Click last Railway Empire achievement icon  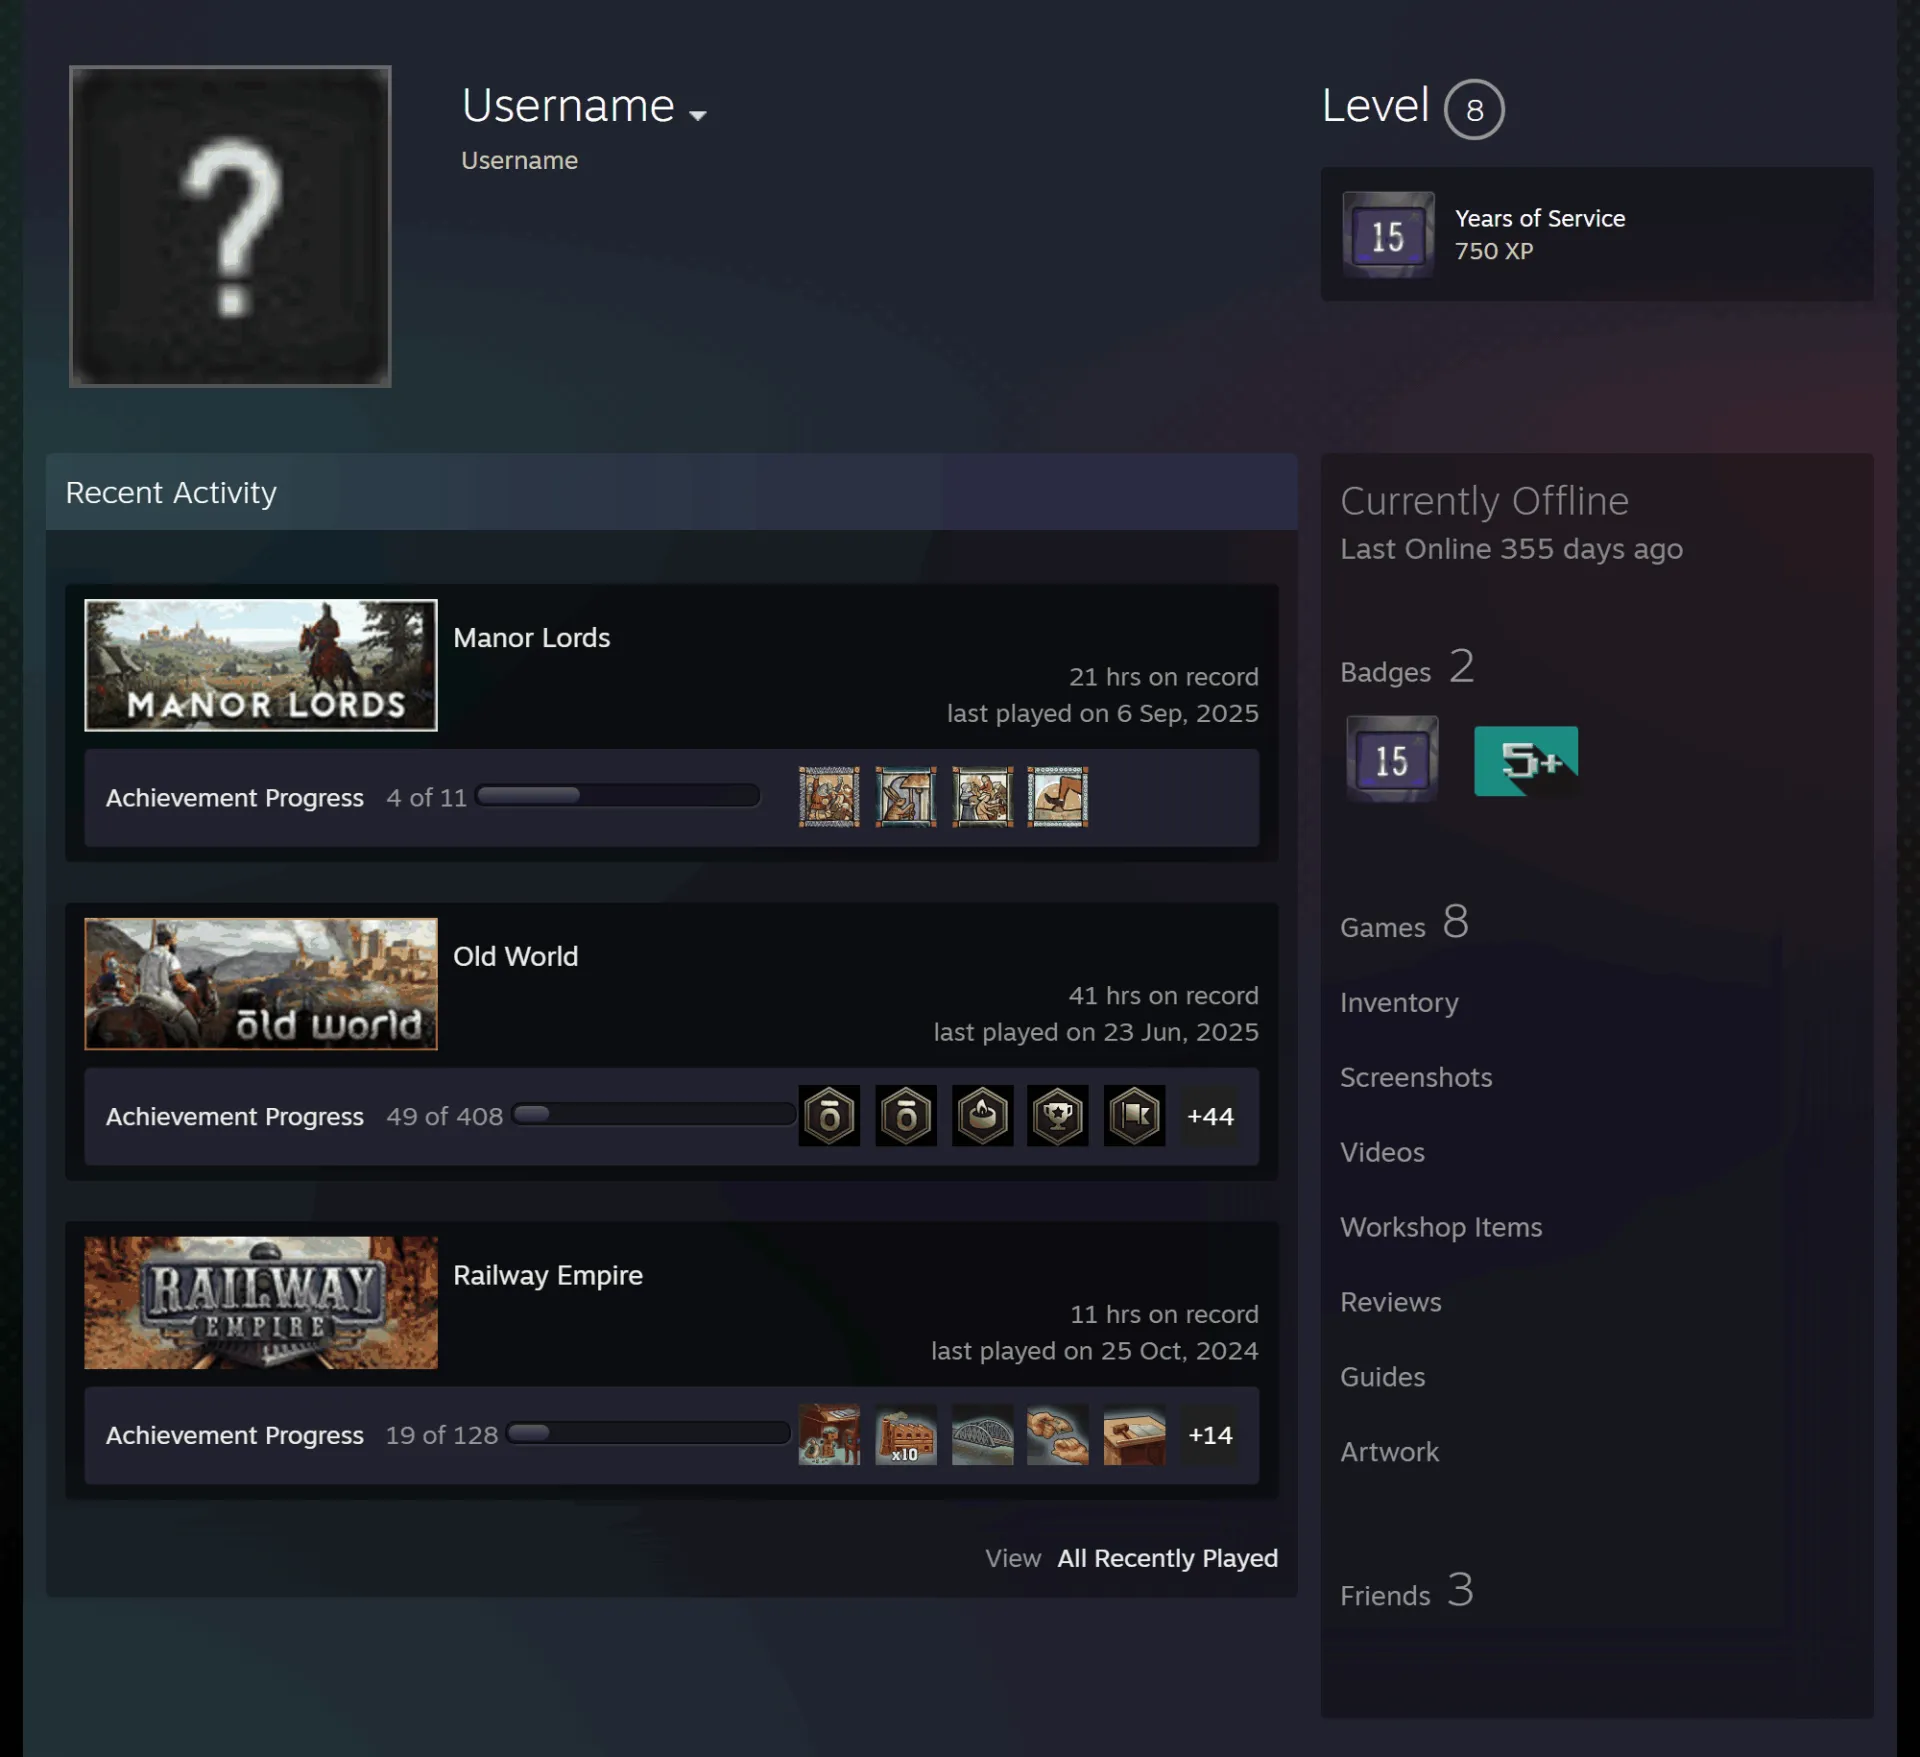[x=1134, y=1434]
